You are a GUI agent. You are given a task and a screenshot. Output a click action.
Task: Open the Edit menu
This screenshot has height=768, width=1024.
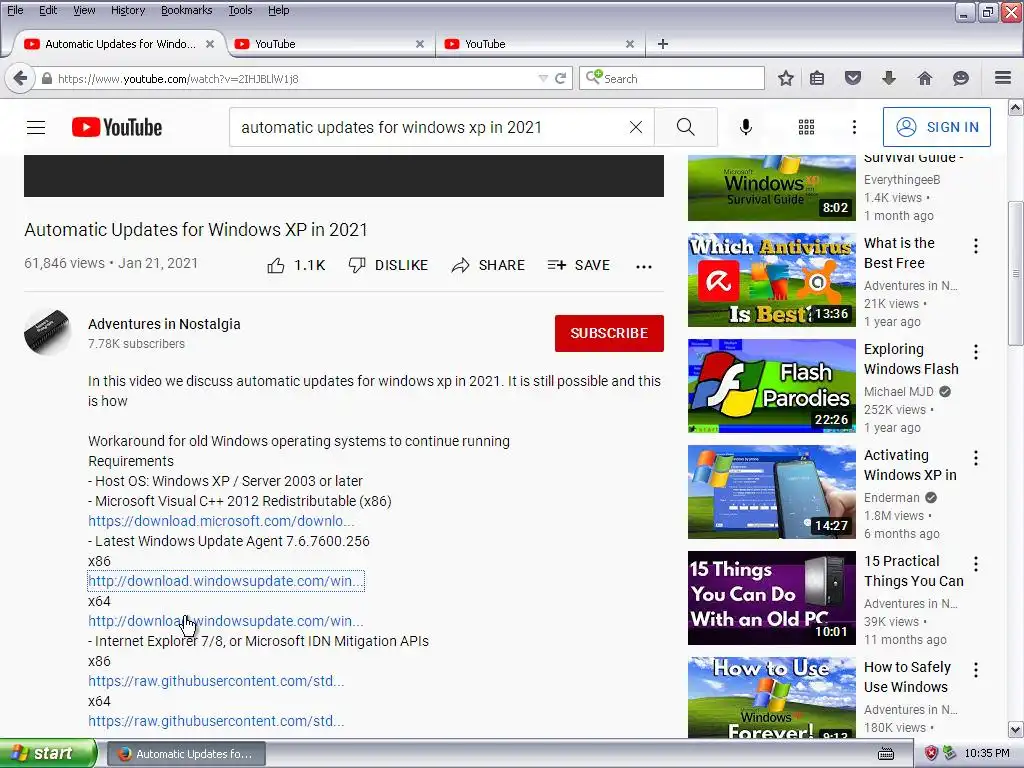pos(48,10)
